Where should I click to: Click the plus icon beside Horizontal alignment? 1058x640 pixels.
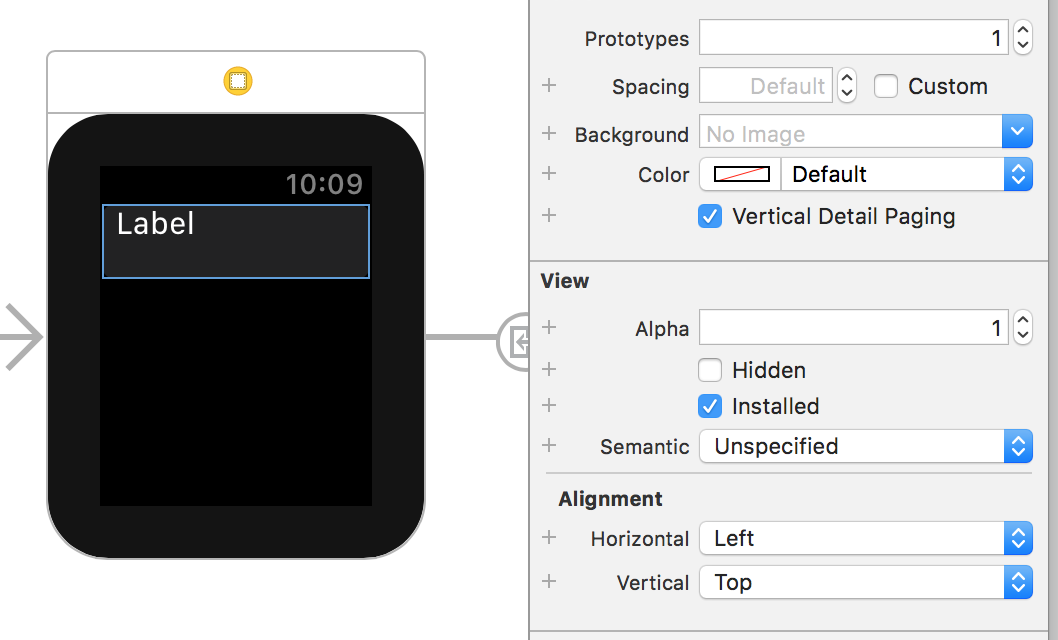point(548,538)
